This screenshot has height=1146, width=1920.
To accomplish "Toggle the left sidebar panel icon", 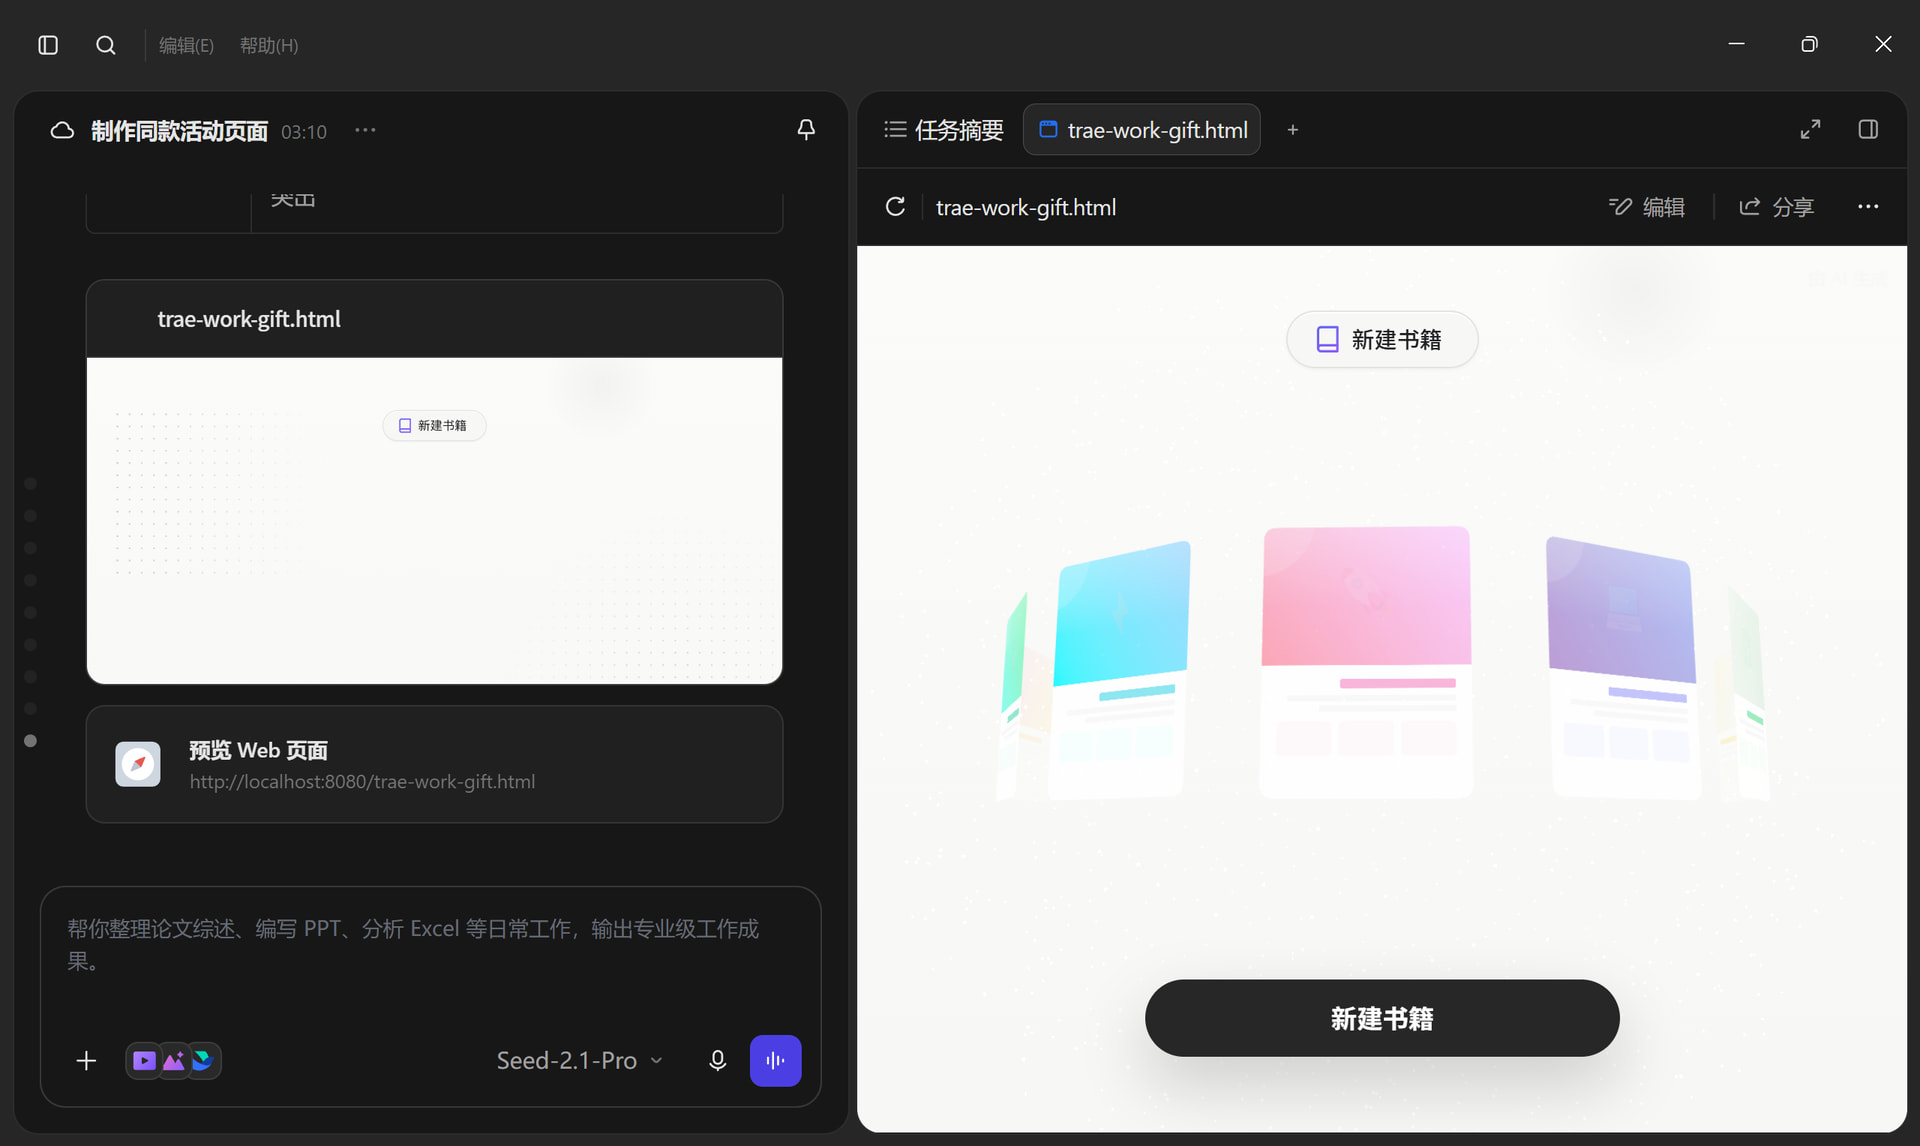I will (48, 45).
